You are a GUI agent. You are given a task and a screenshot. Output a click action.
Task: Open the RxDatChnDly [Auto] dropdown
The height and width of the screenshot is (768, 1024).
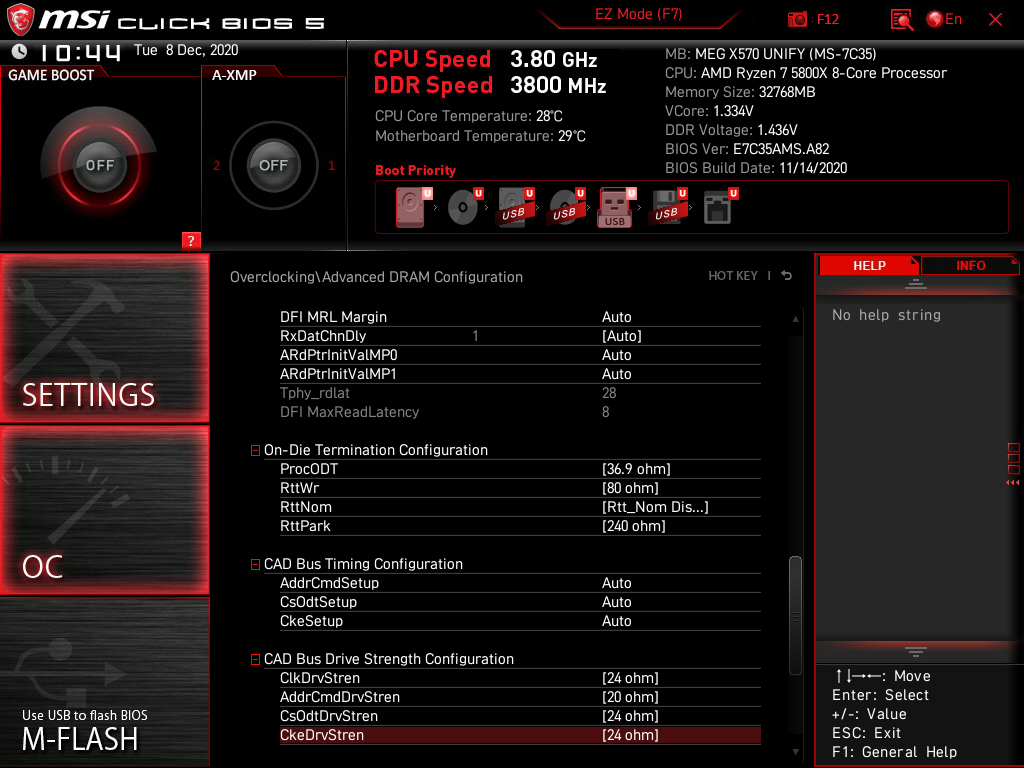(622, 336)
